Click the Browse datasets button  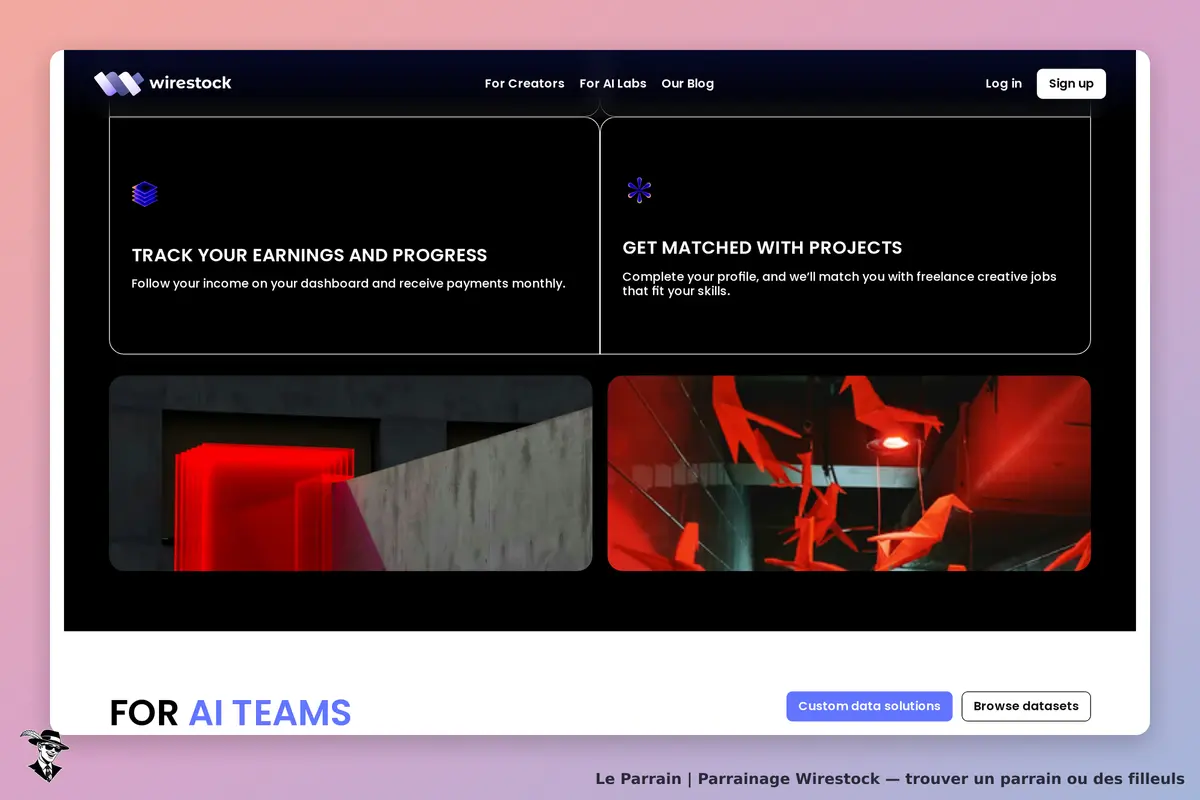click(1026, 706)
